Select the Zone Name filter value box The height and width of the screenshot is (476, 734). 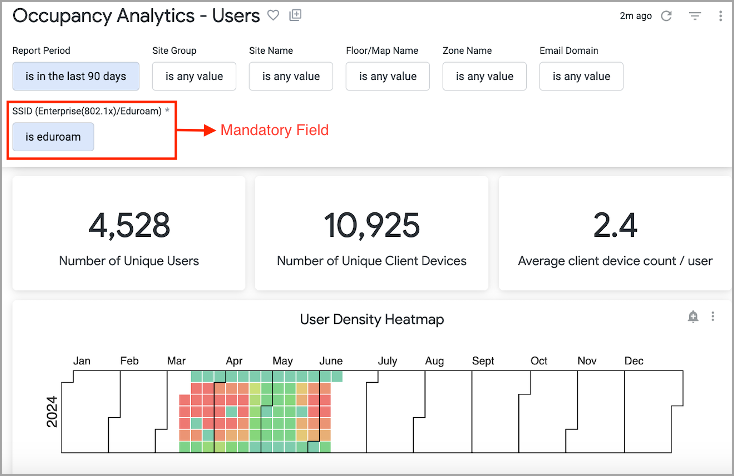click(484, 76)
